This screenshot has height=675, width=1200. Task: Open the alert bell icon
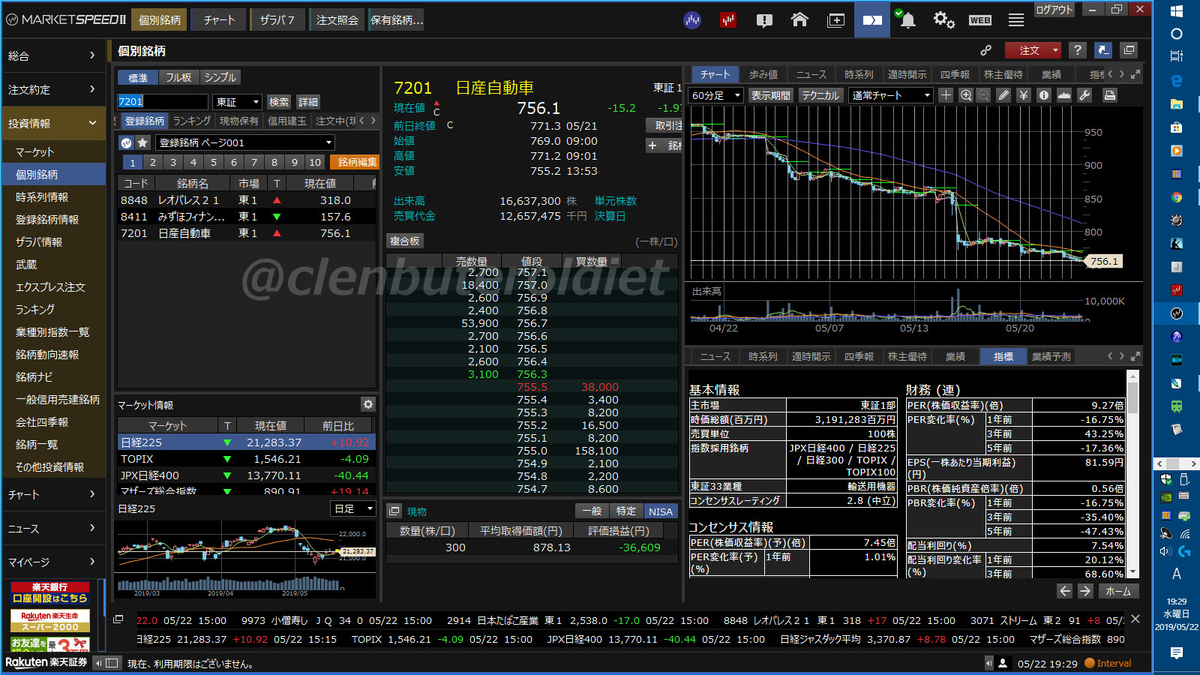[x=907, y=19]
